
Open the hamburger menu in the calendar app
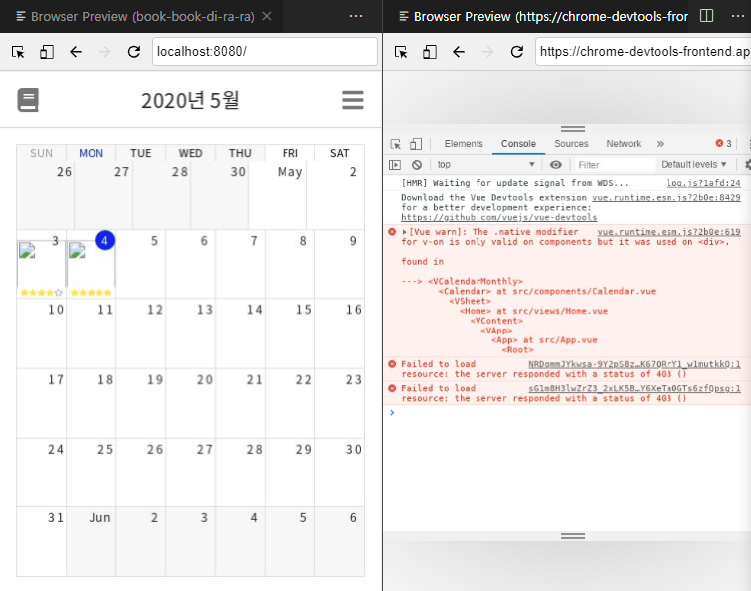pos(353,100)
